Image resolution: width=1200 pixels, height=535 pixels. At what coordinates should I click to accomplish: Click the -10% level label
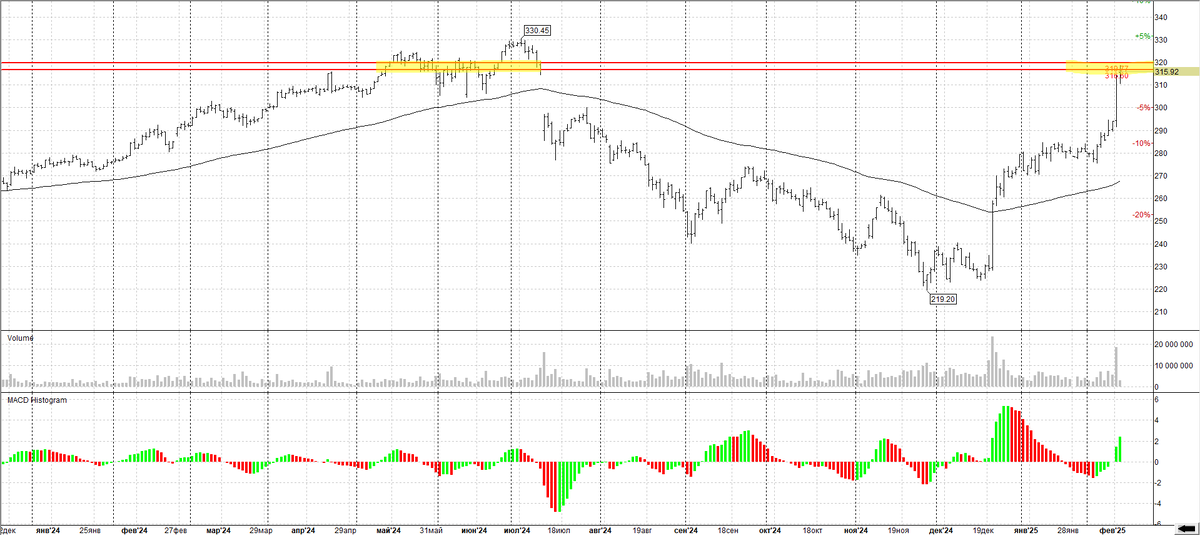[1140, 143]
